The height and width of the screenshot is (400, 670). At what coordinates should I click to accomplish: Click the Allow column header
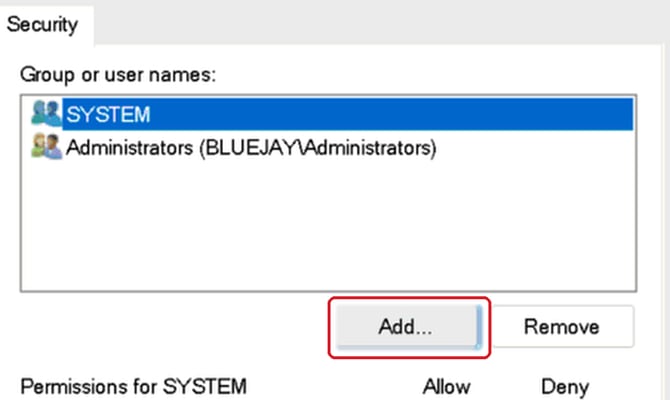447,387
